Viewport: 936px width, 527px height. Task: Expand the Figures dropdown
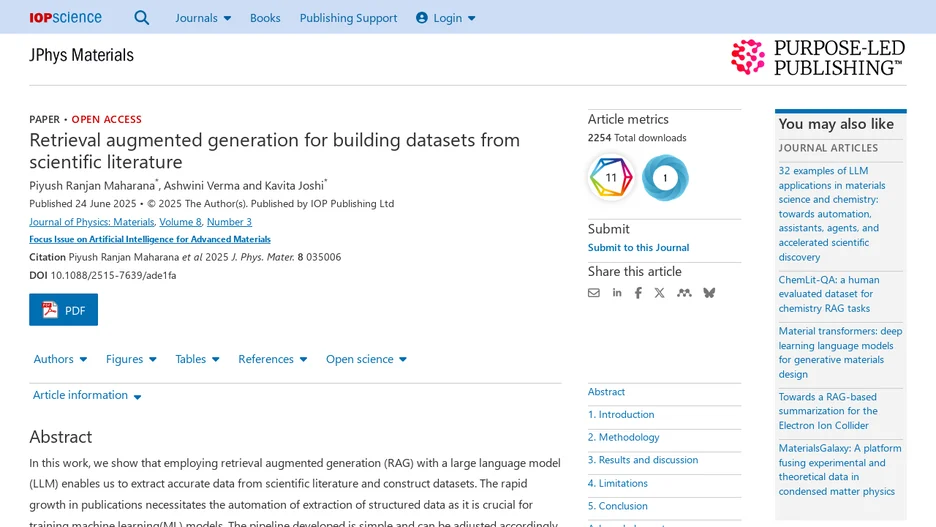[131, 359]
